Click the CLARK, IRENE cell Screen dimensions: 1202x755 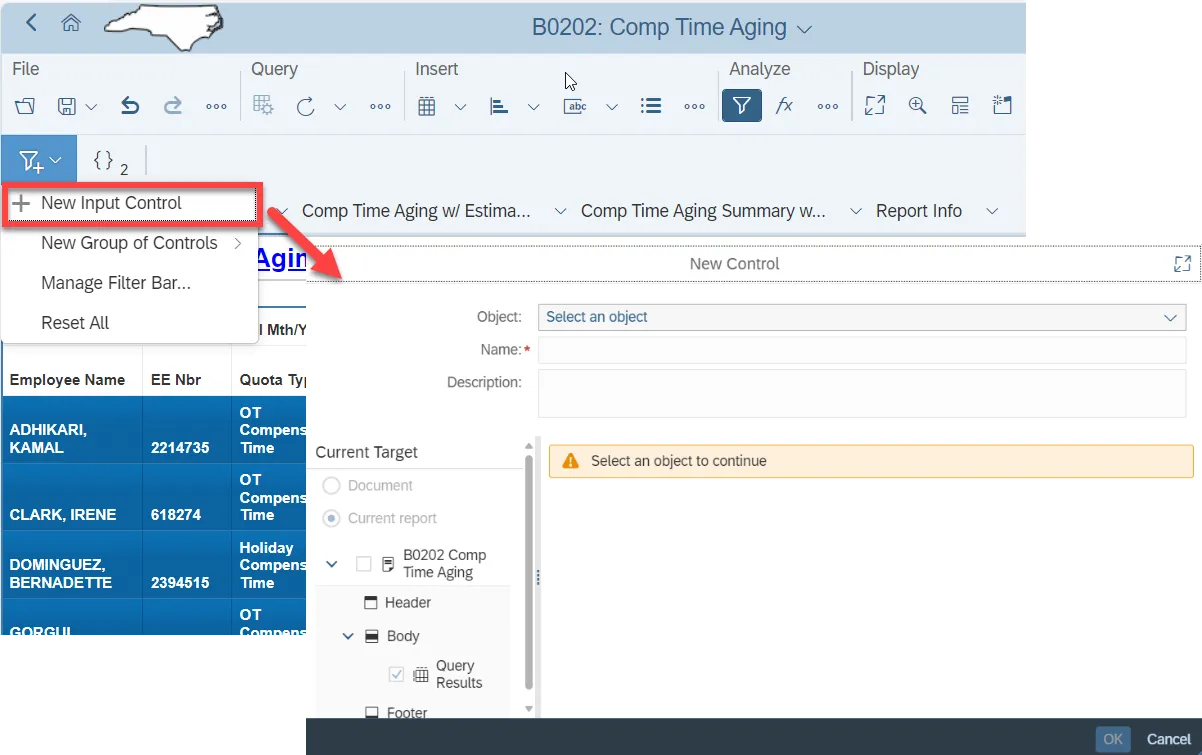pos(72,497)
